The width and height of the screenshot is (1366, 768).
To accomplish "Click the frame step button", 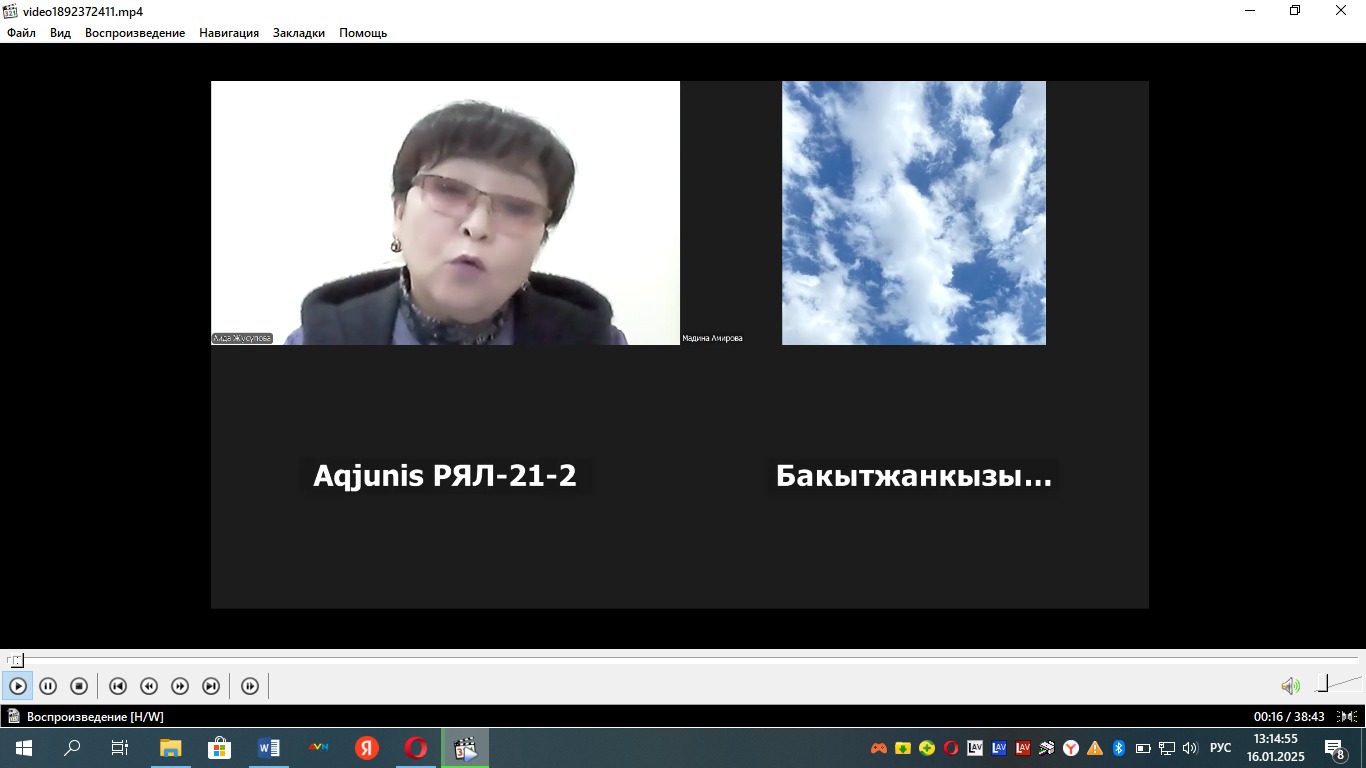I will click(x=250, y=686).
